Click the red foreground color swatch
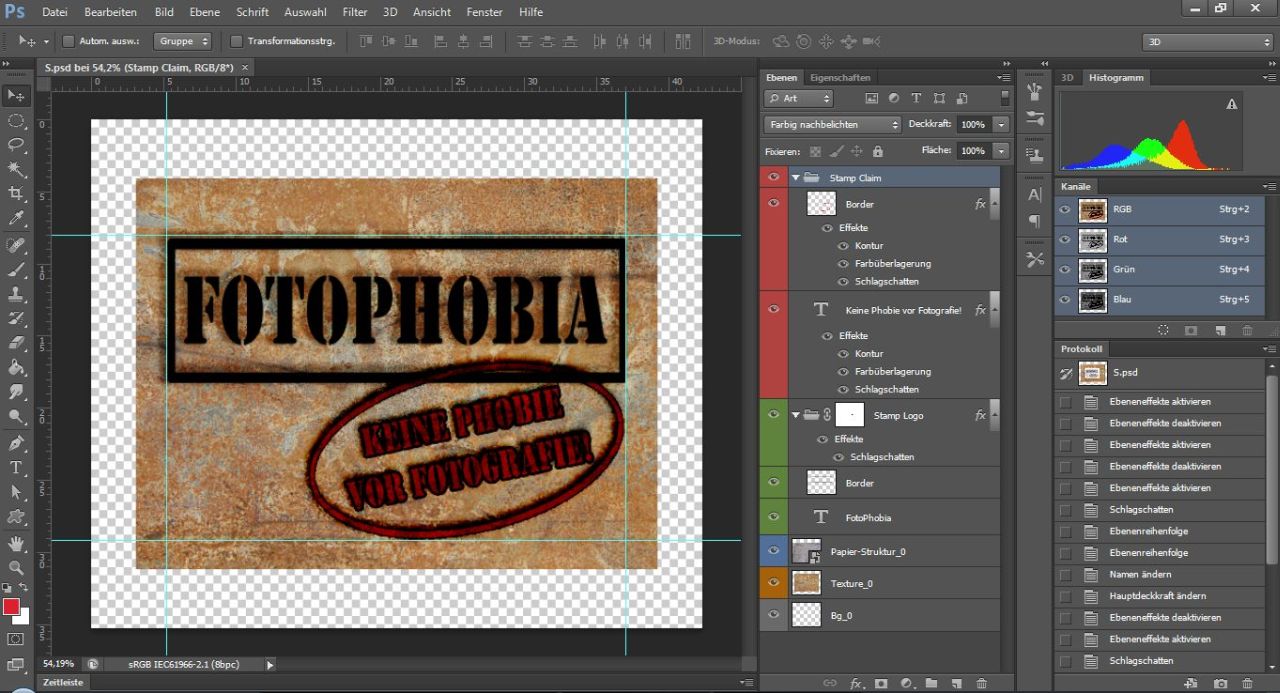Image resolution: width=1280 pixels, height=693 pixels. [11, 606]
